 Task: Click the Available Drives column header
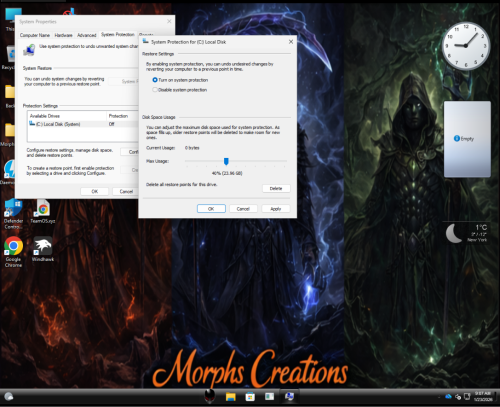(67, 116)
